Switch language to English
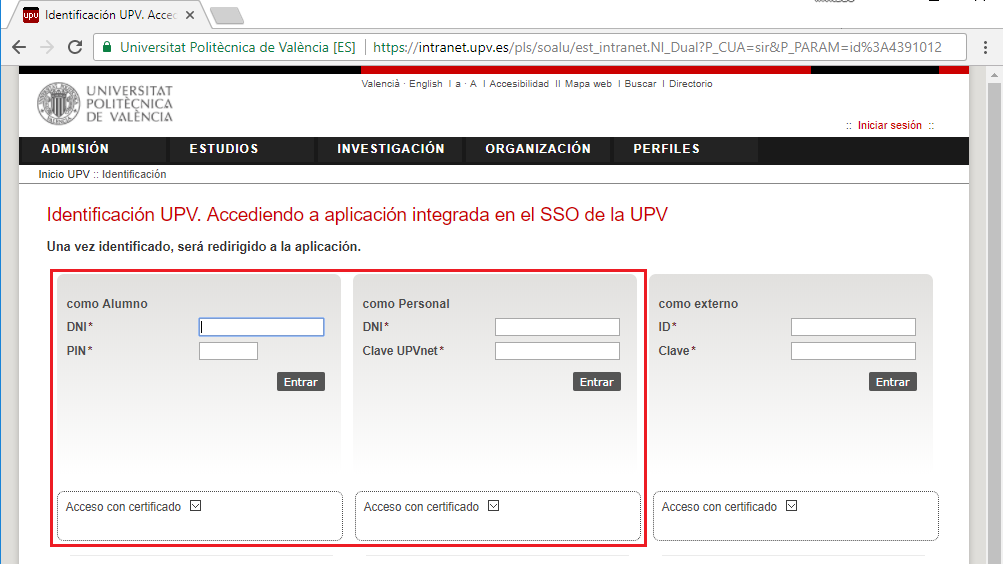 pos(425,84)
